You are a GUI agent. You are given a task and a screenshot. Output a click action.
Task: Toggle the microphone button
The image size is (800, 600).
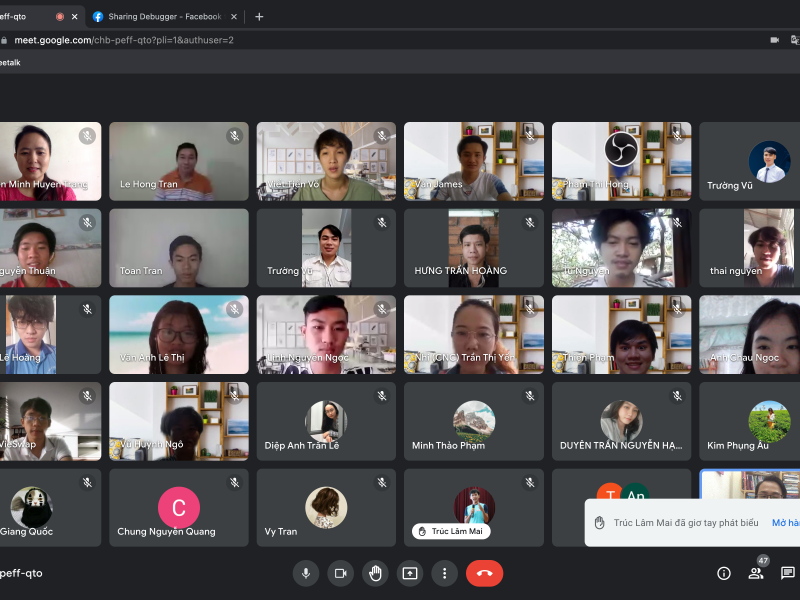coord(306,573)
